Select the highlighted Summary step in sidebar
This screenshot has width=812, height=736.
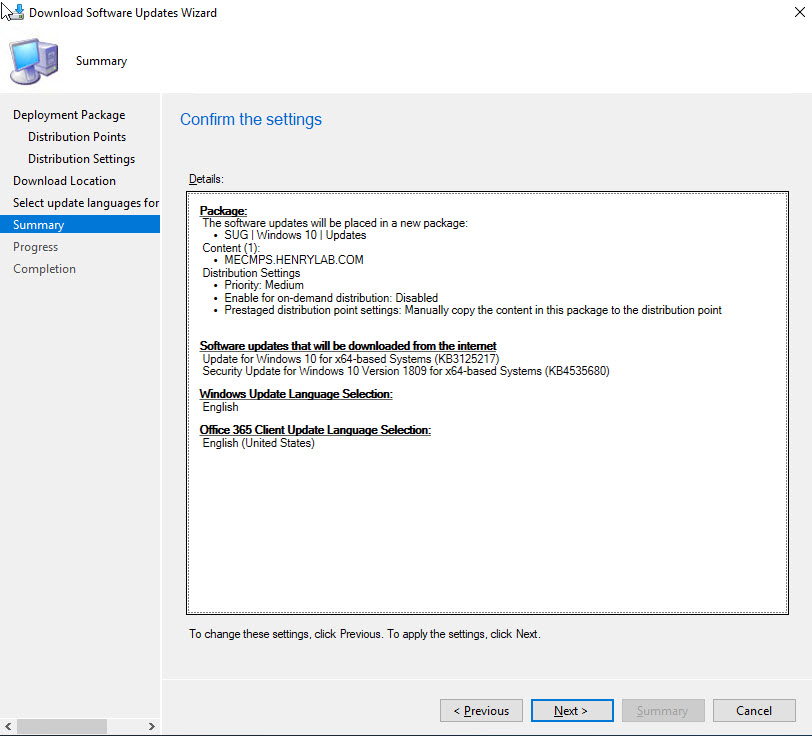pos(39,225)
